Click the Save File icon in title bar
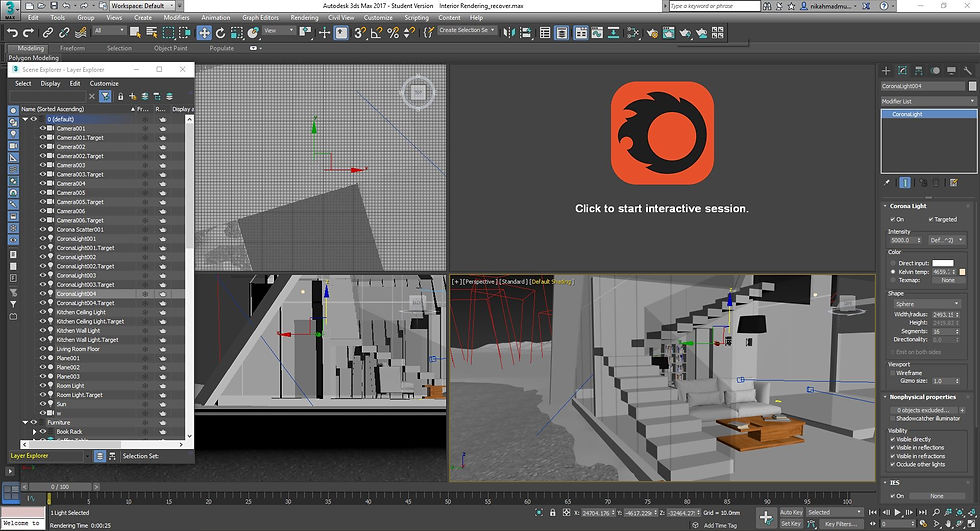Screen dimensions: 980x531 pos(53,6)
